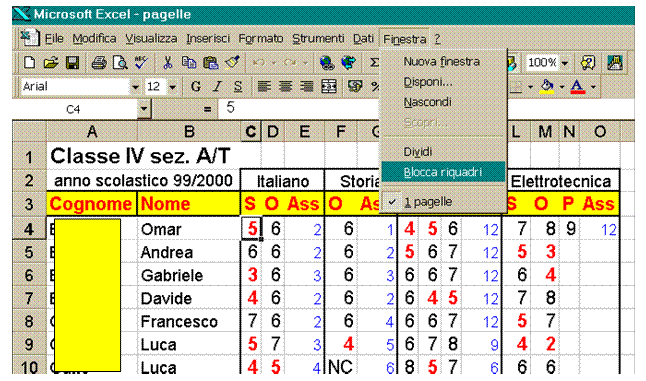Choose Disponi... menu entry
The height and width of the screenshot is (381, 646).
pos(443,82)
